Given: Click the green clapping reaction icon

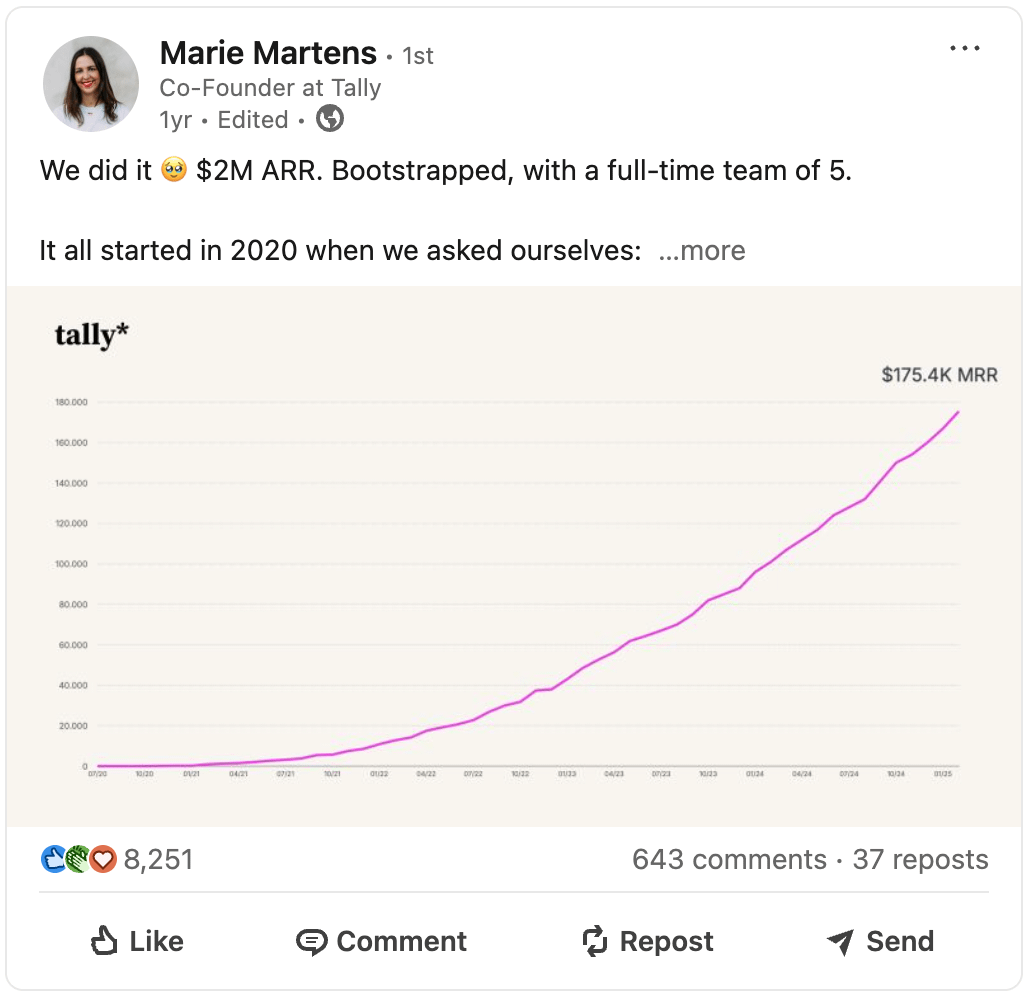Looking at the screenshot, I should (x=78, y=859).
